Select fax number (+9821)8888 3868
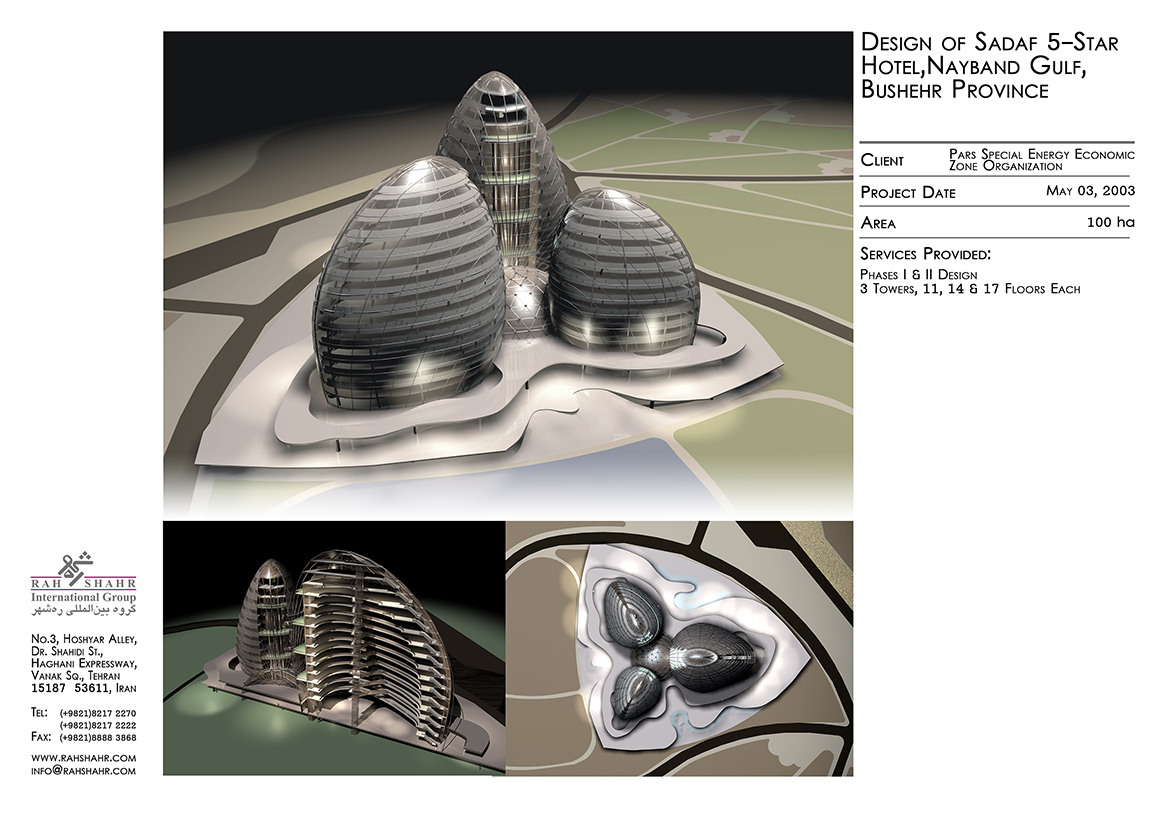1169x827 pixels. pos(98,738)
